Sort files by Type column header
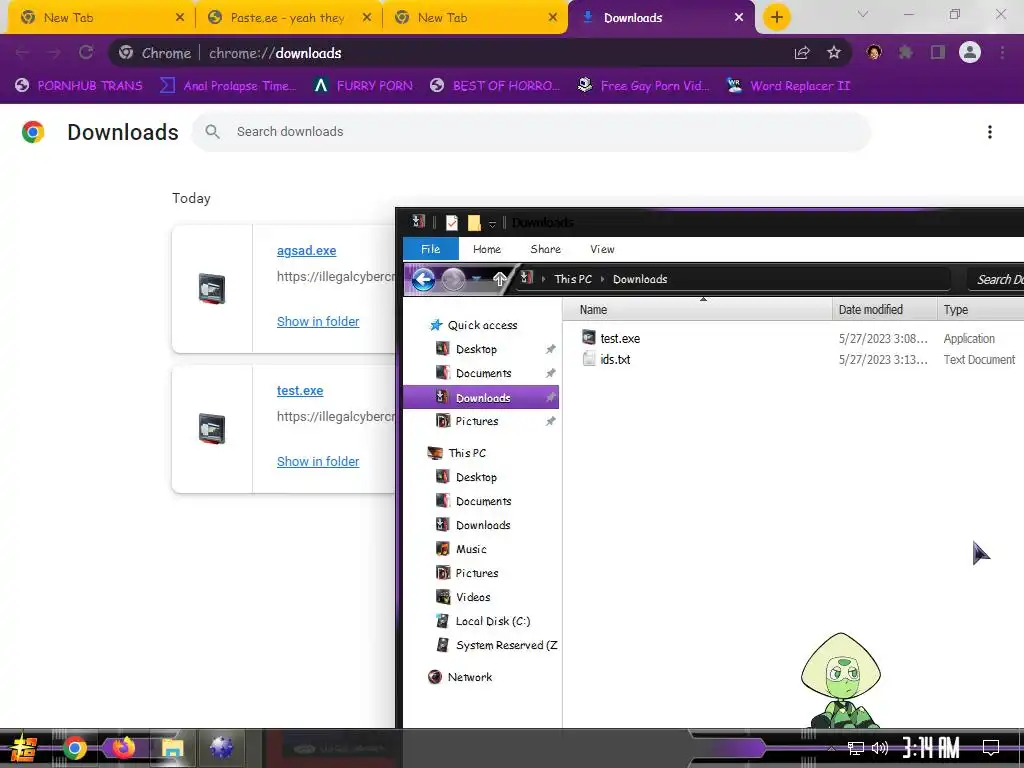This screenshot has height=768, width=1024. coord(980,310)
